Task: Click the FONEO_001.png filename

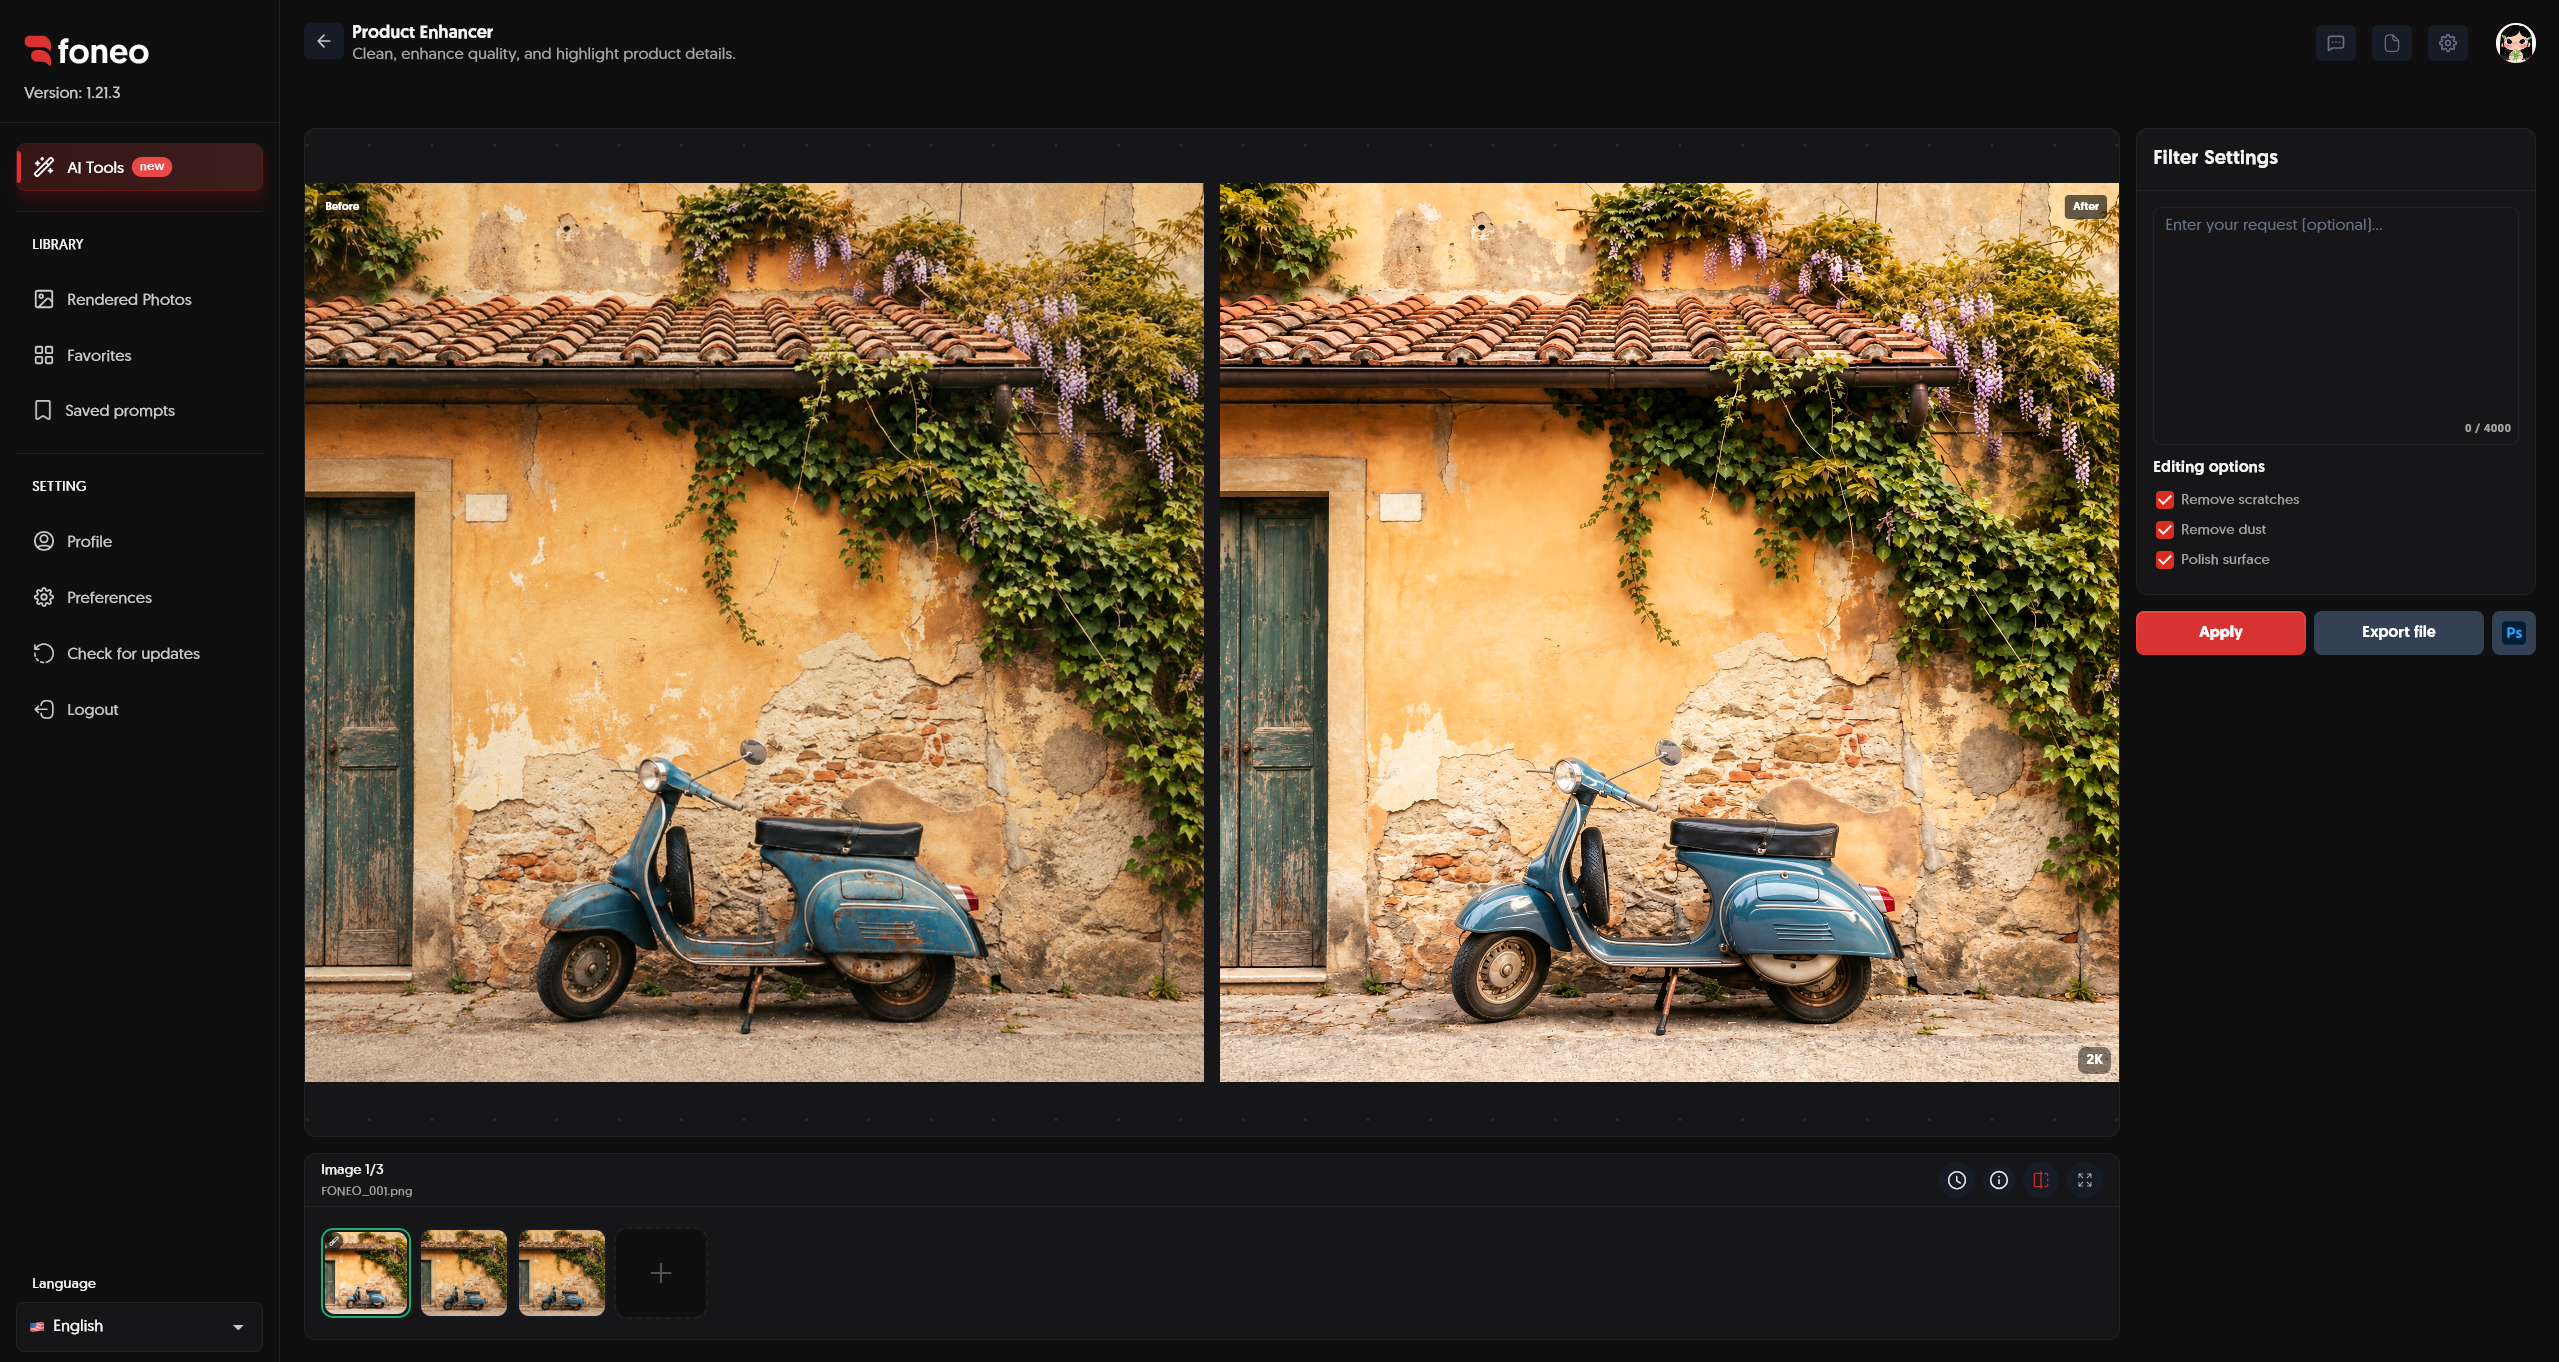Action: coord(366,1191)
